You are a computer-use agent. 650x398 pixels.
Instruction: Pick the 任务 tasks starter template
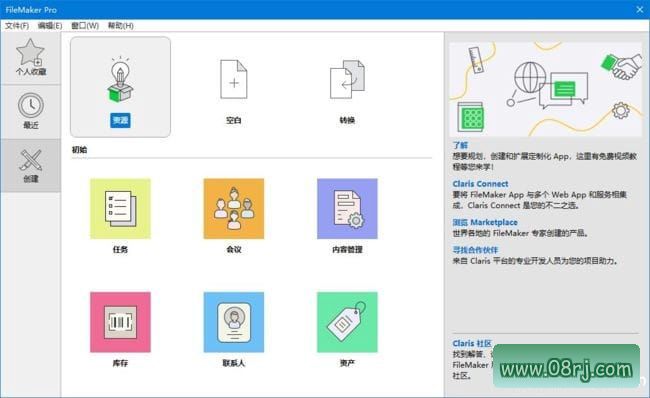click(x=120, y=209)
